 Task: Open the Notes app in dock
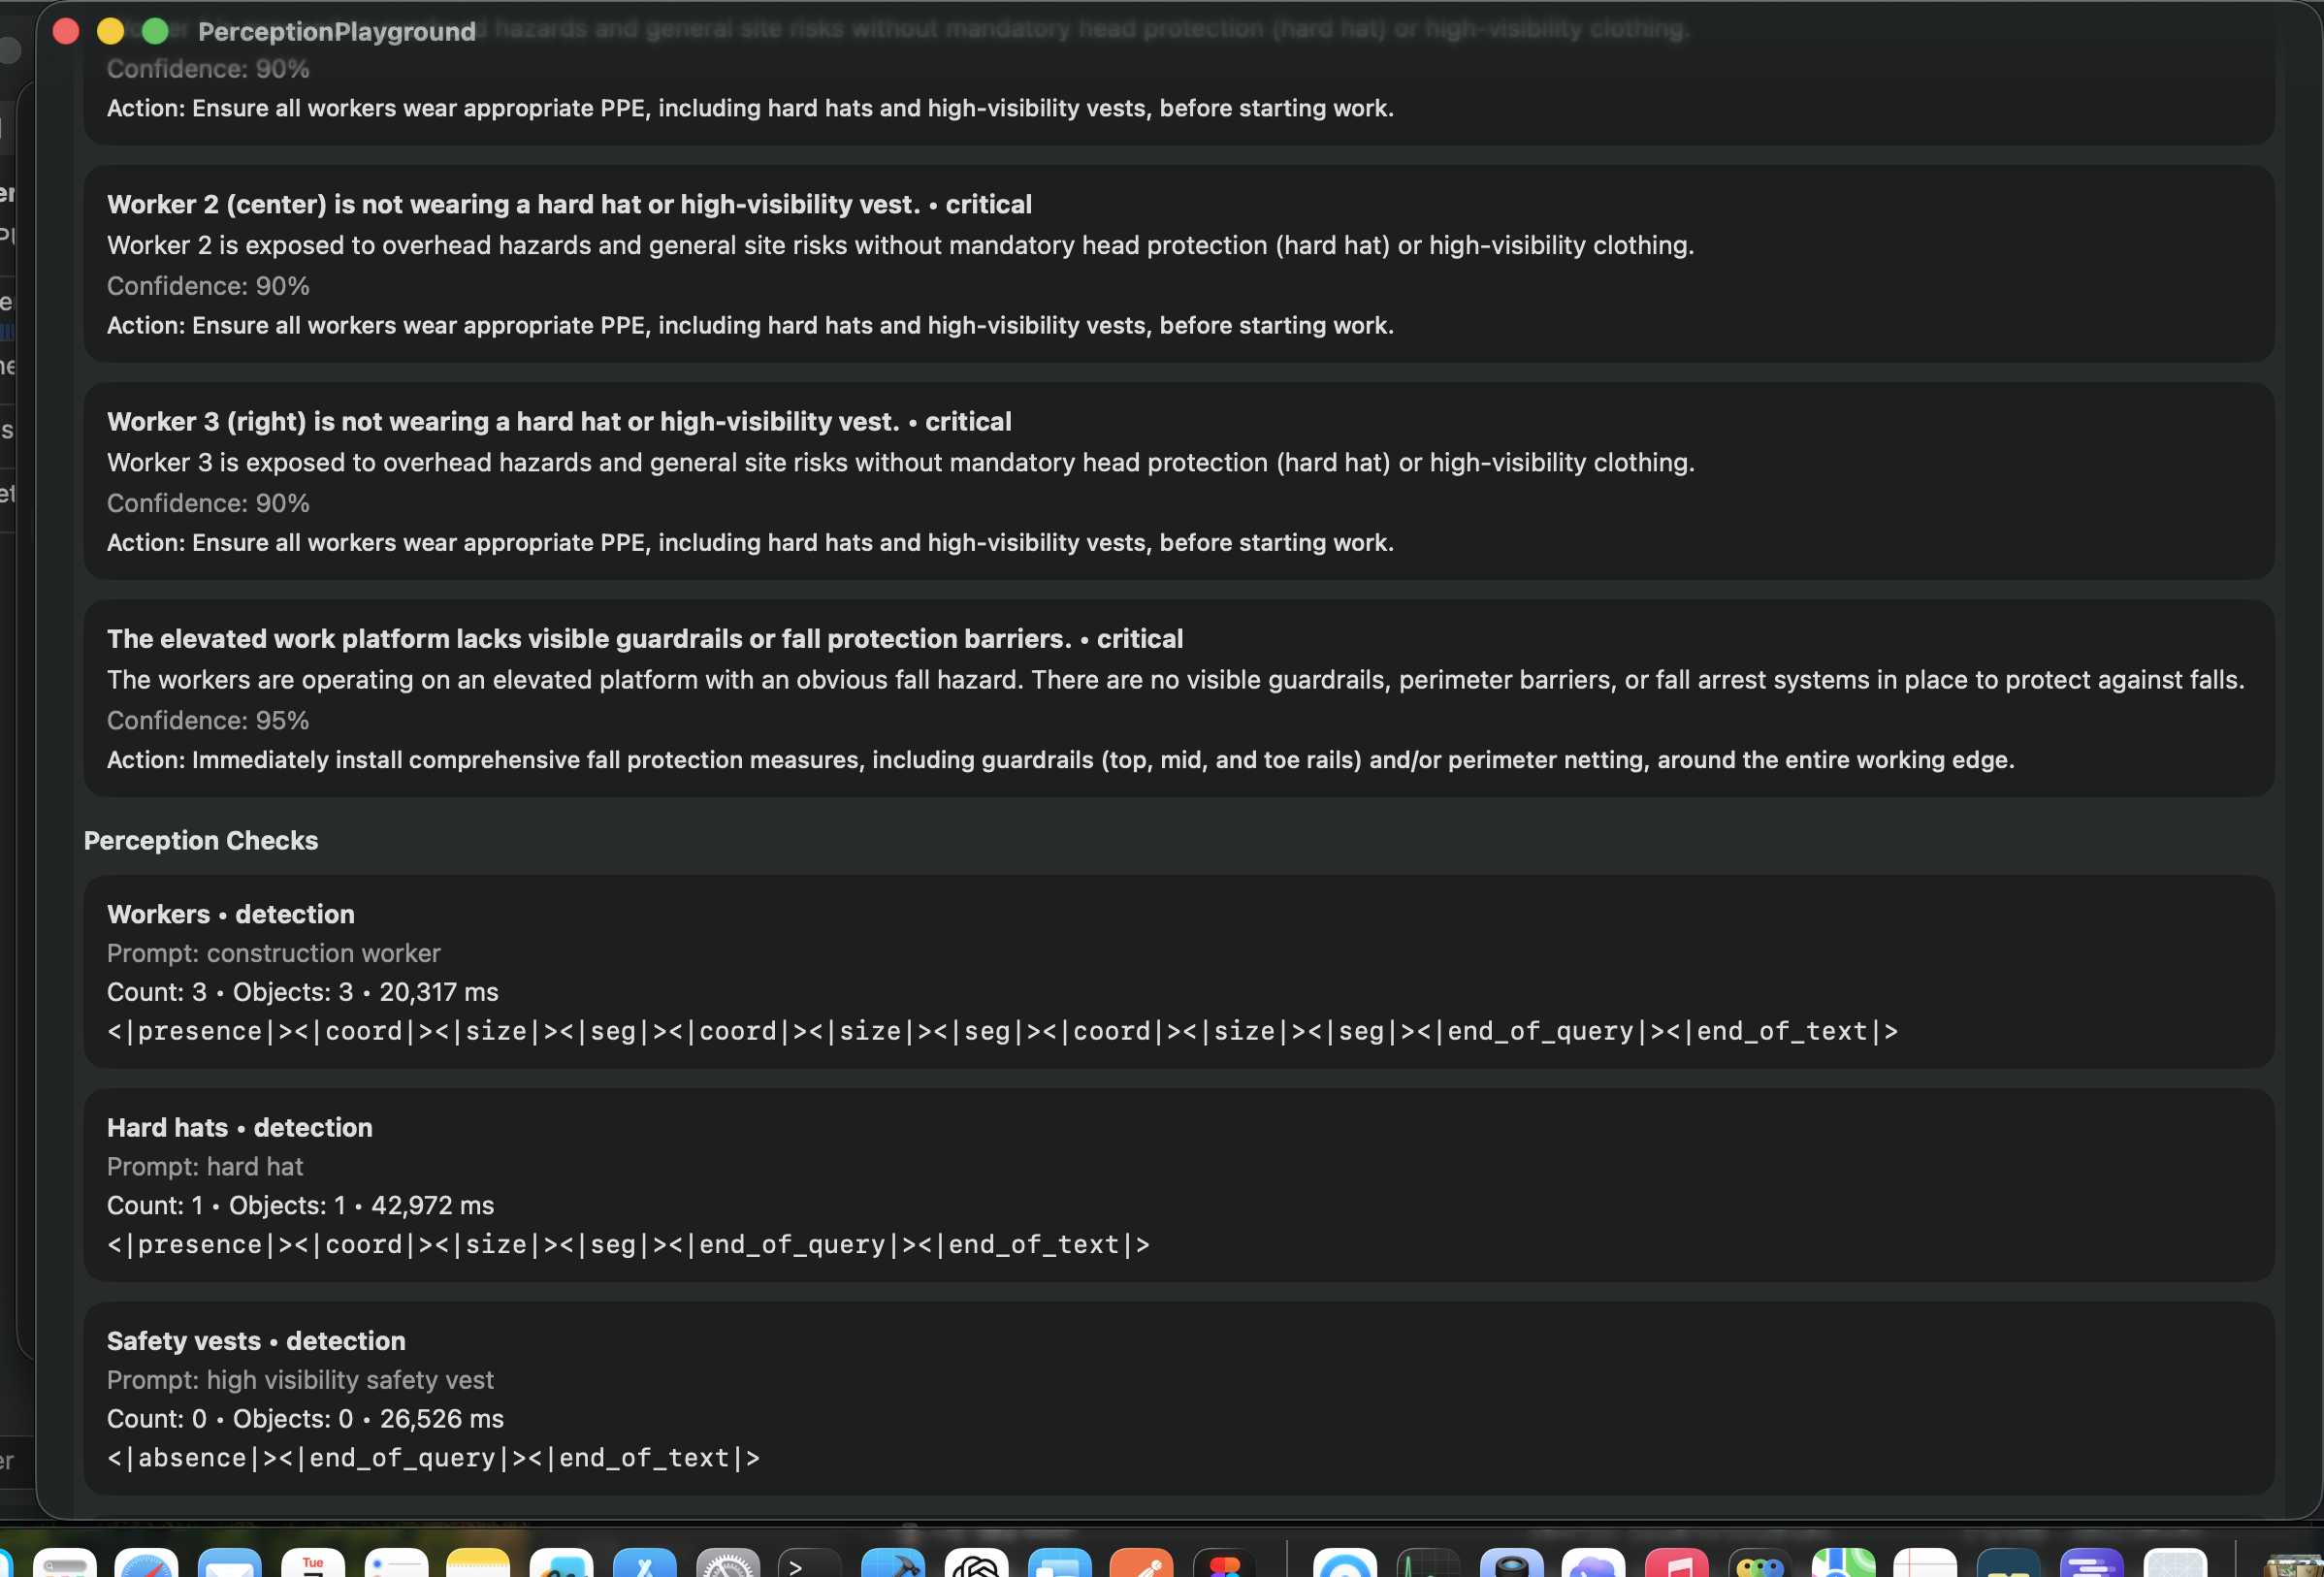coord(478,1563)
